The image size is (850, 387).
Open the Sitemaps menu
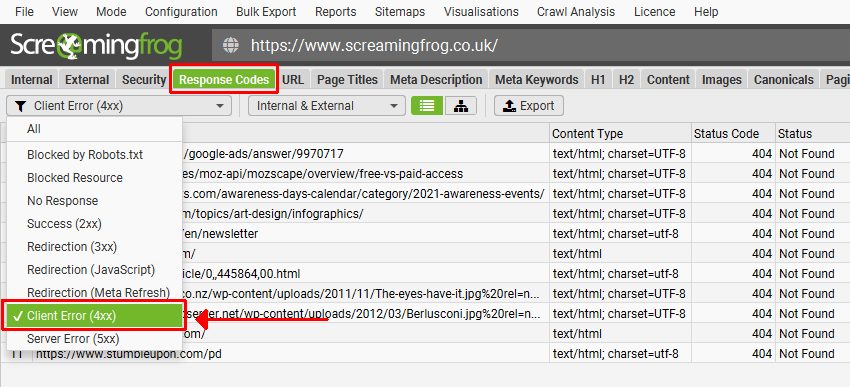click(x=400, y=11)
